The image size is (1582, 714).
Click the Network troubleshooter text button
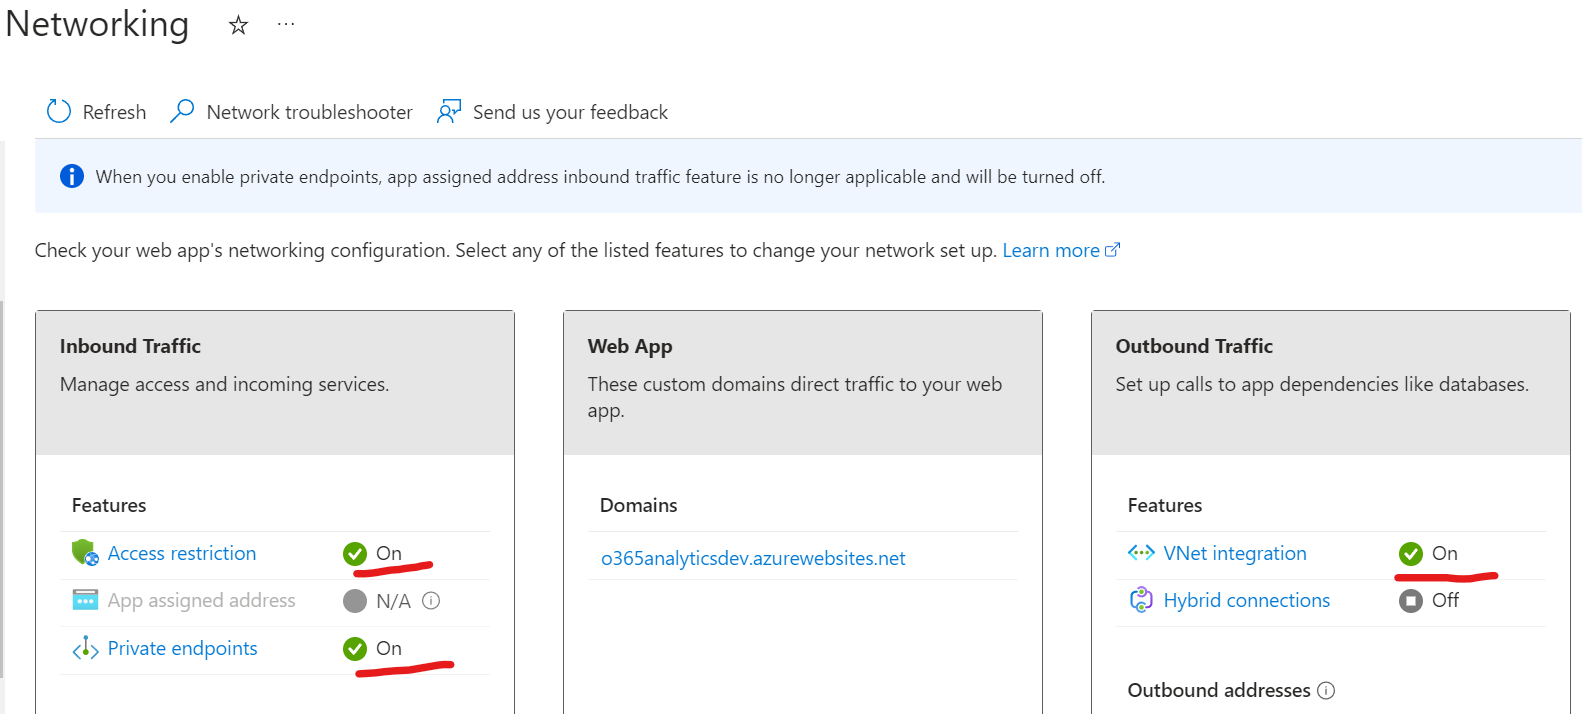tap(309, 112)
